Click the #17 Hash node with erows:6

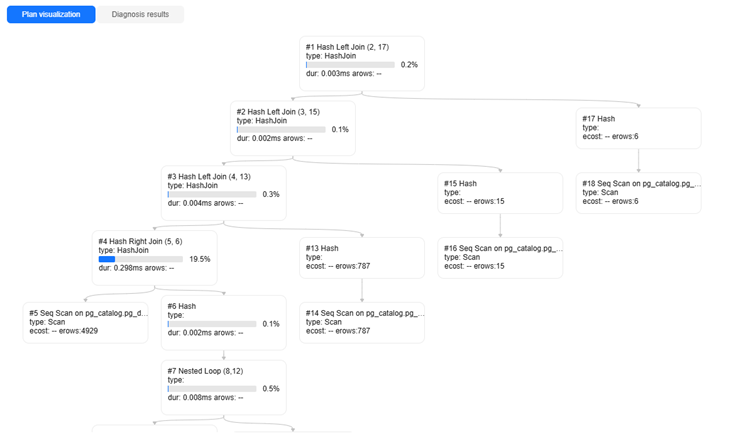(639, 128)
